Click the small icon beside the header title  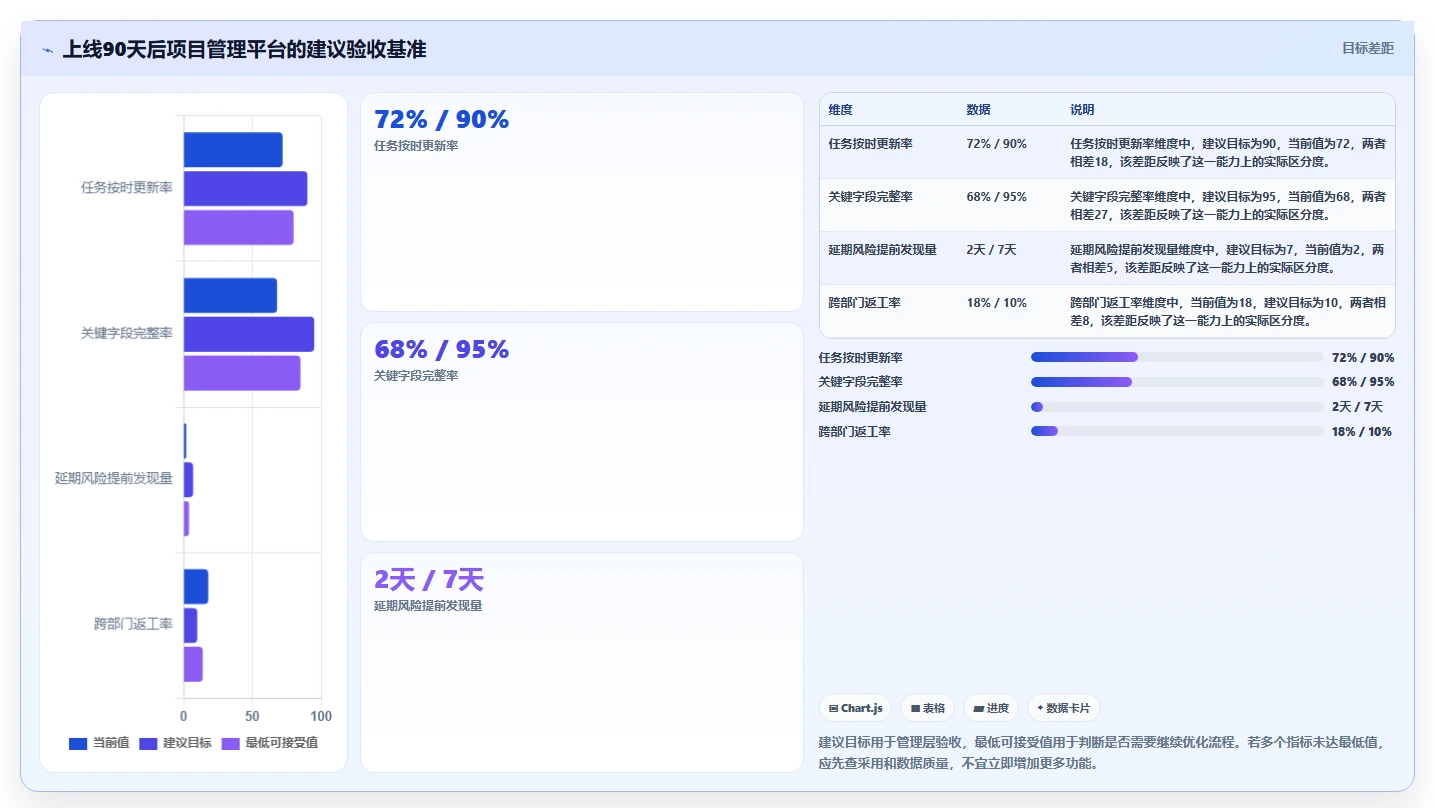[x=47, y=49]
